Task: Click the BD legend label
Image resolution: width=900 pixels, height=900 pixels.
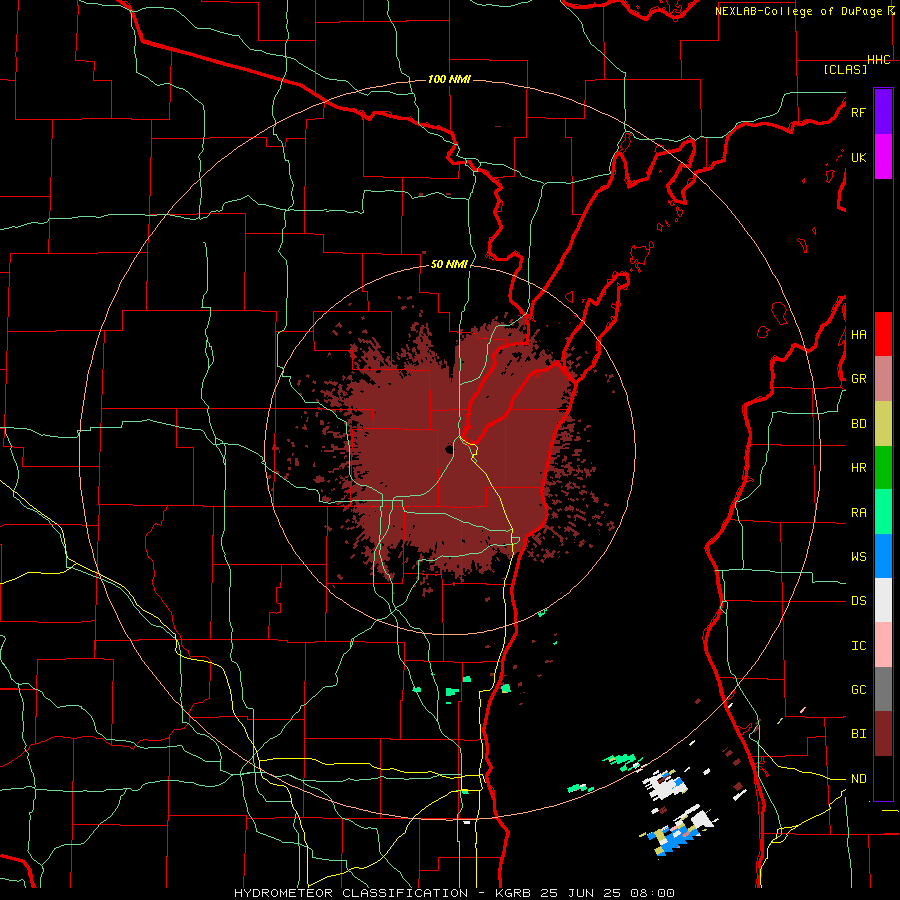Action: (x=858, y=424)
